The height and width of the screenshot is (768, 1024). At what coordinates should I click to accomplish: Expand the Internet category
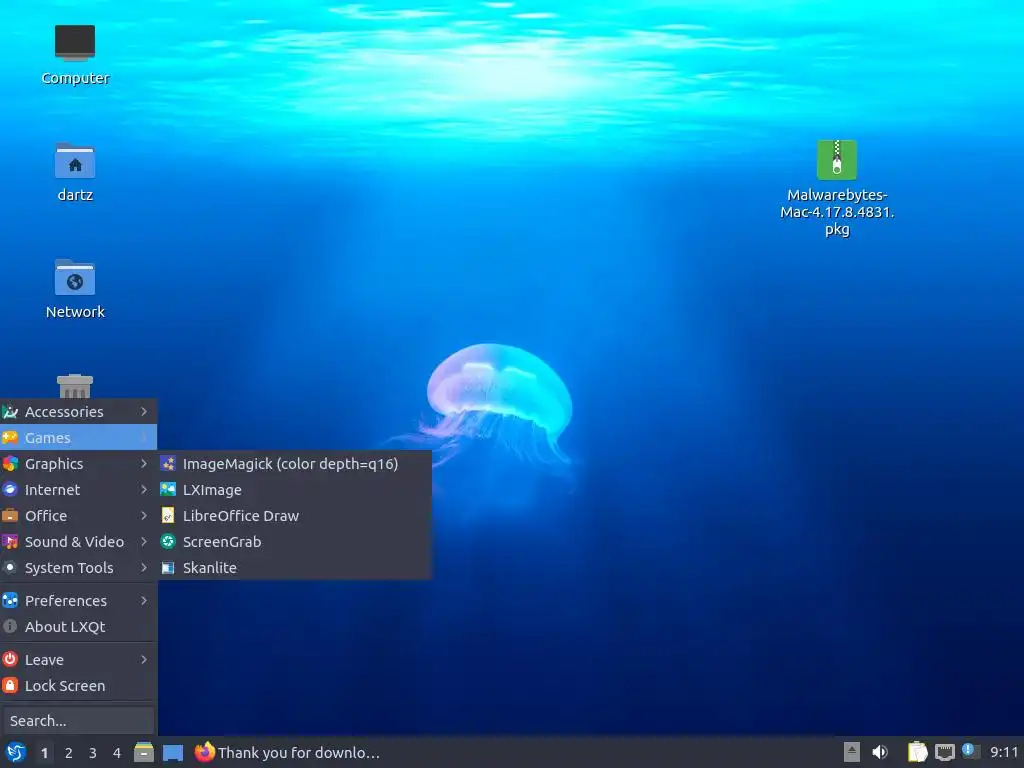click(x=78, y=490)
